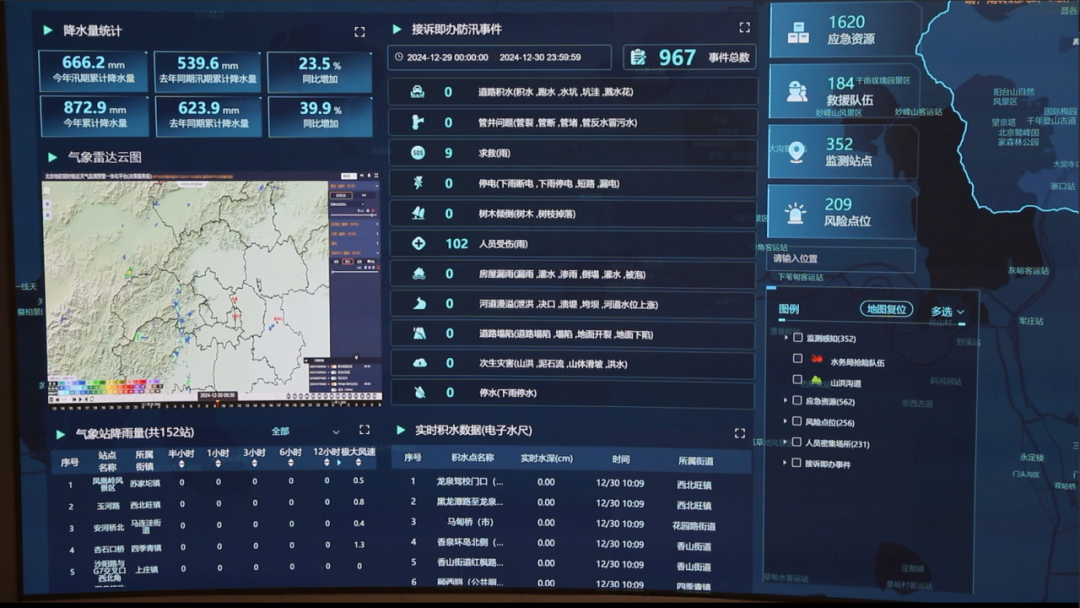Check the 应急资源(562) checkbox
Screen dimensions: 1080x608
797,400
